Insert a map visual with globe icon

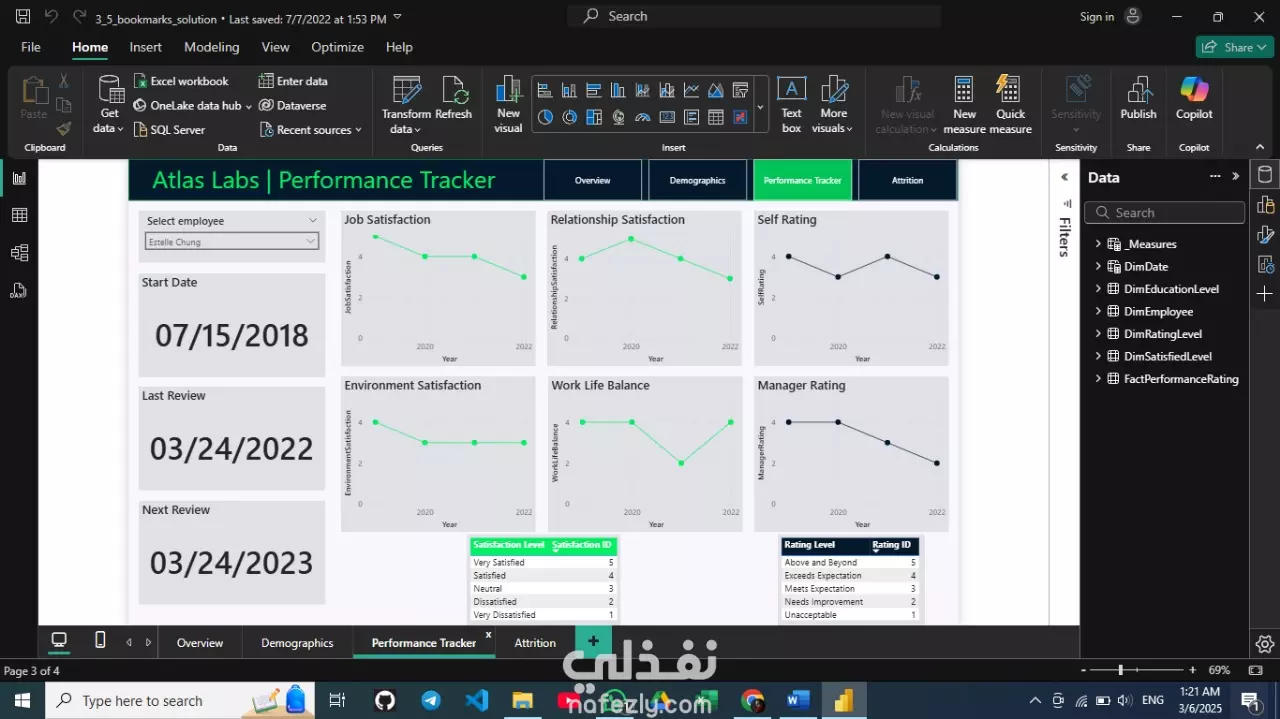tap(618, 117)
